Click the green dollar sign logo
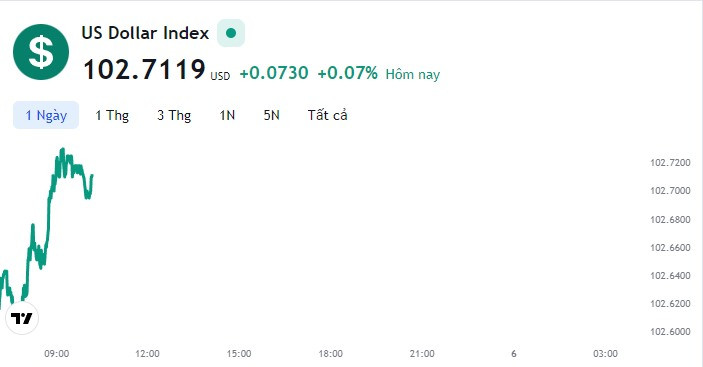This screenshot has width=703, height=367. (41, 52)
